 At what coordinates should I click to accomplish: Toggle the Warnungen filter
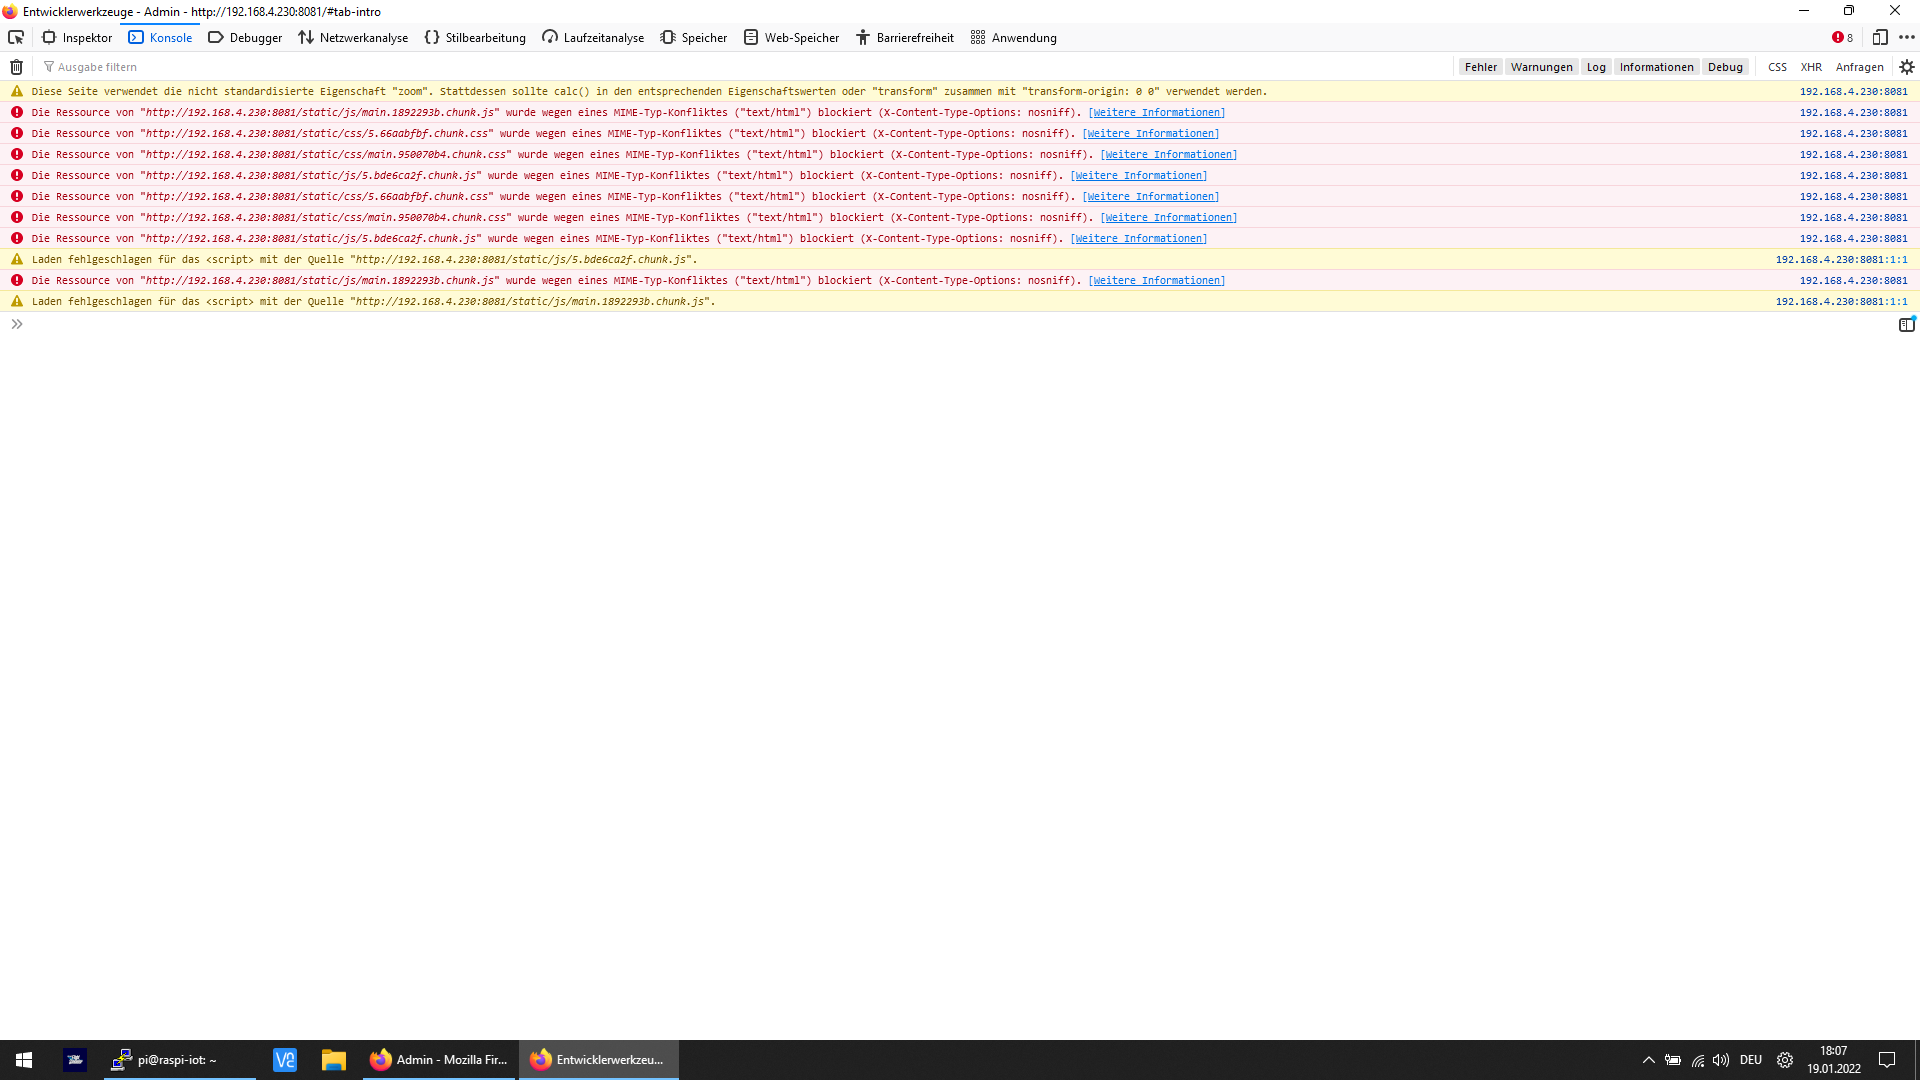[x=1541, y=67]
